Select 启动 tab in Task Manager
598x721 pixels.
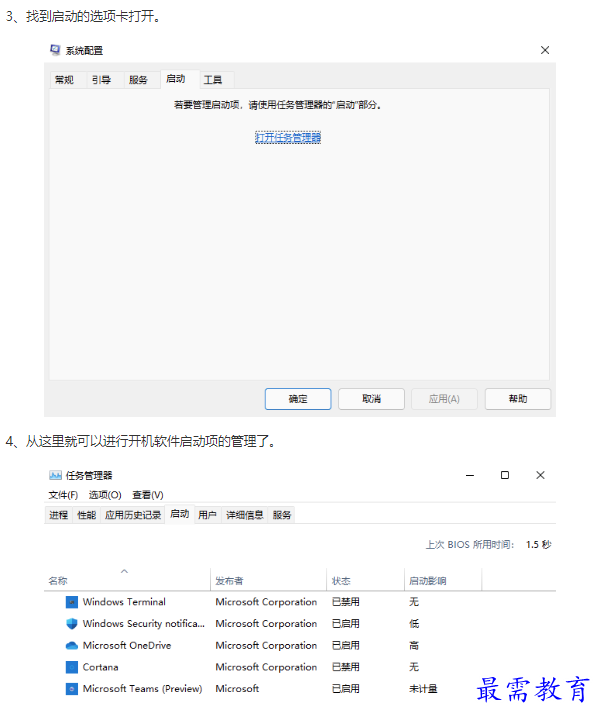coord(179,514)
